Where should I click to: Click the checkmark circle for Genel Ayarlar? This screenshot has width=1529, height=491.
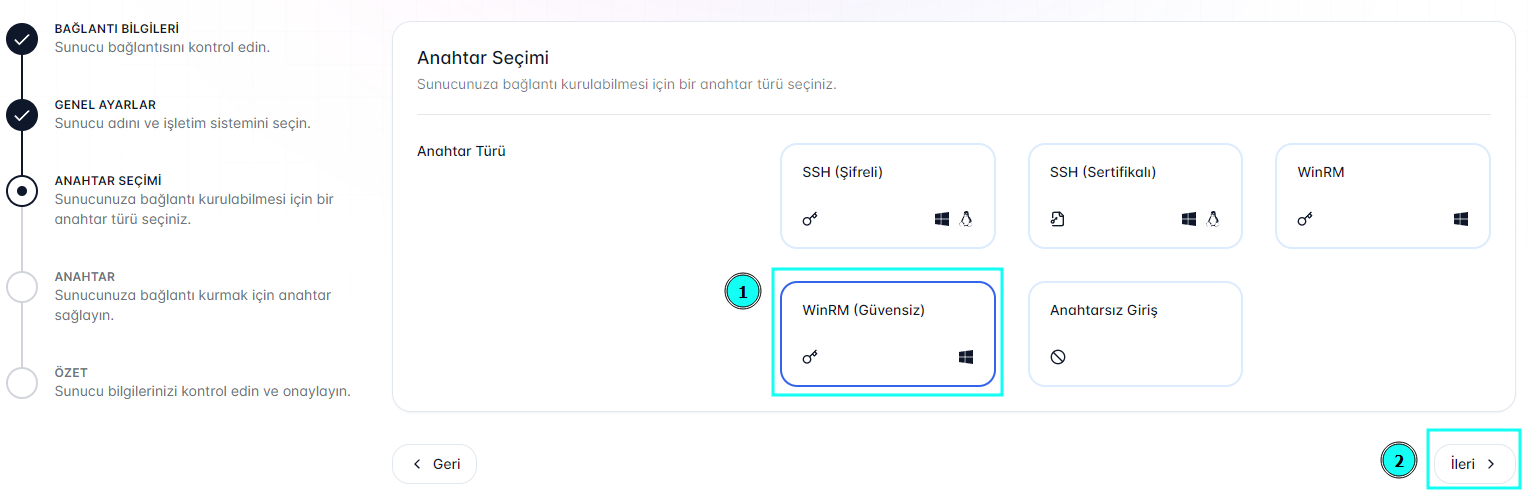click(22, 115)
